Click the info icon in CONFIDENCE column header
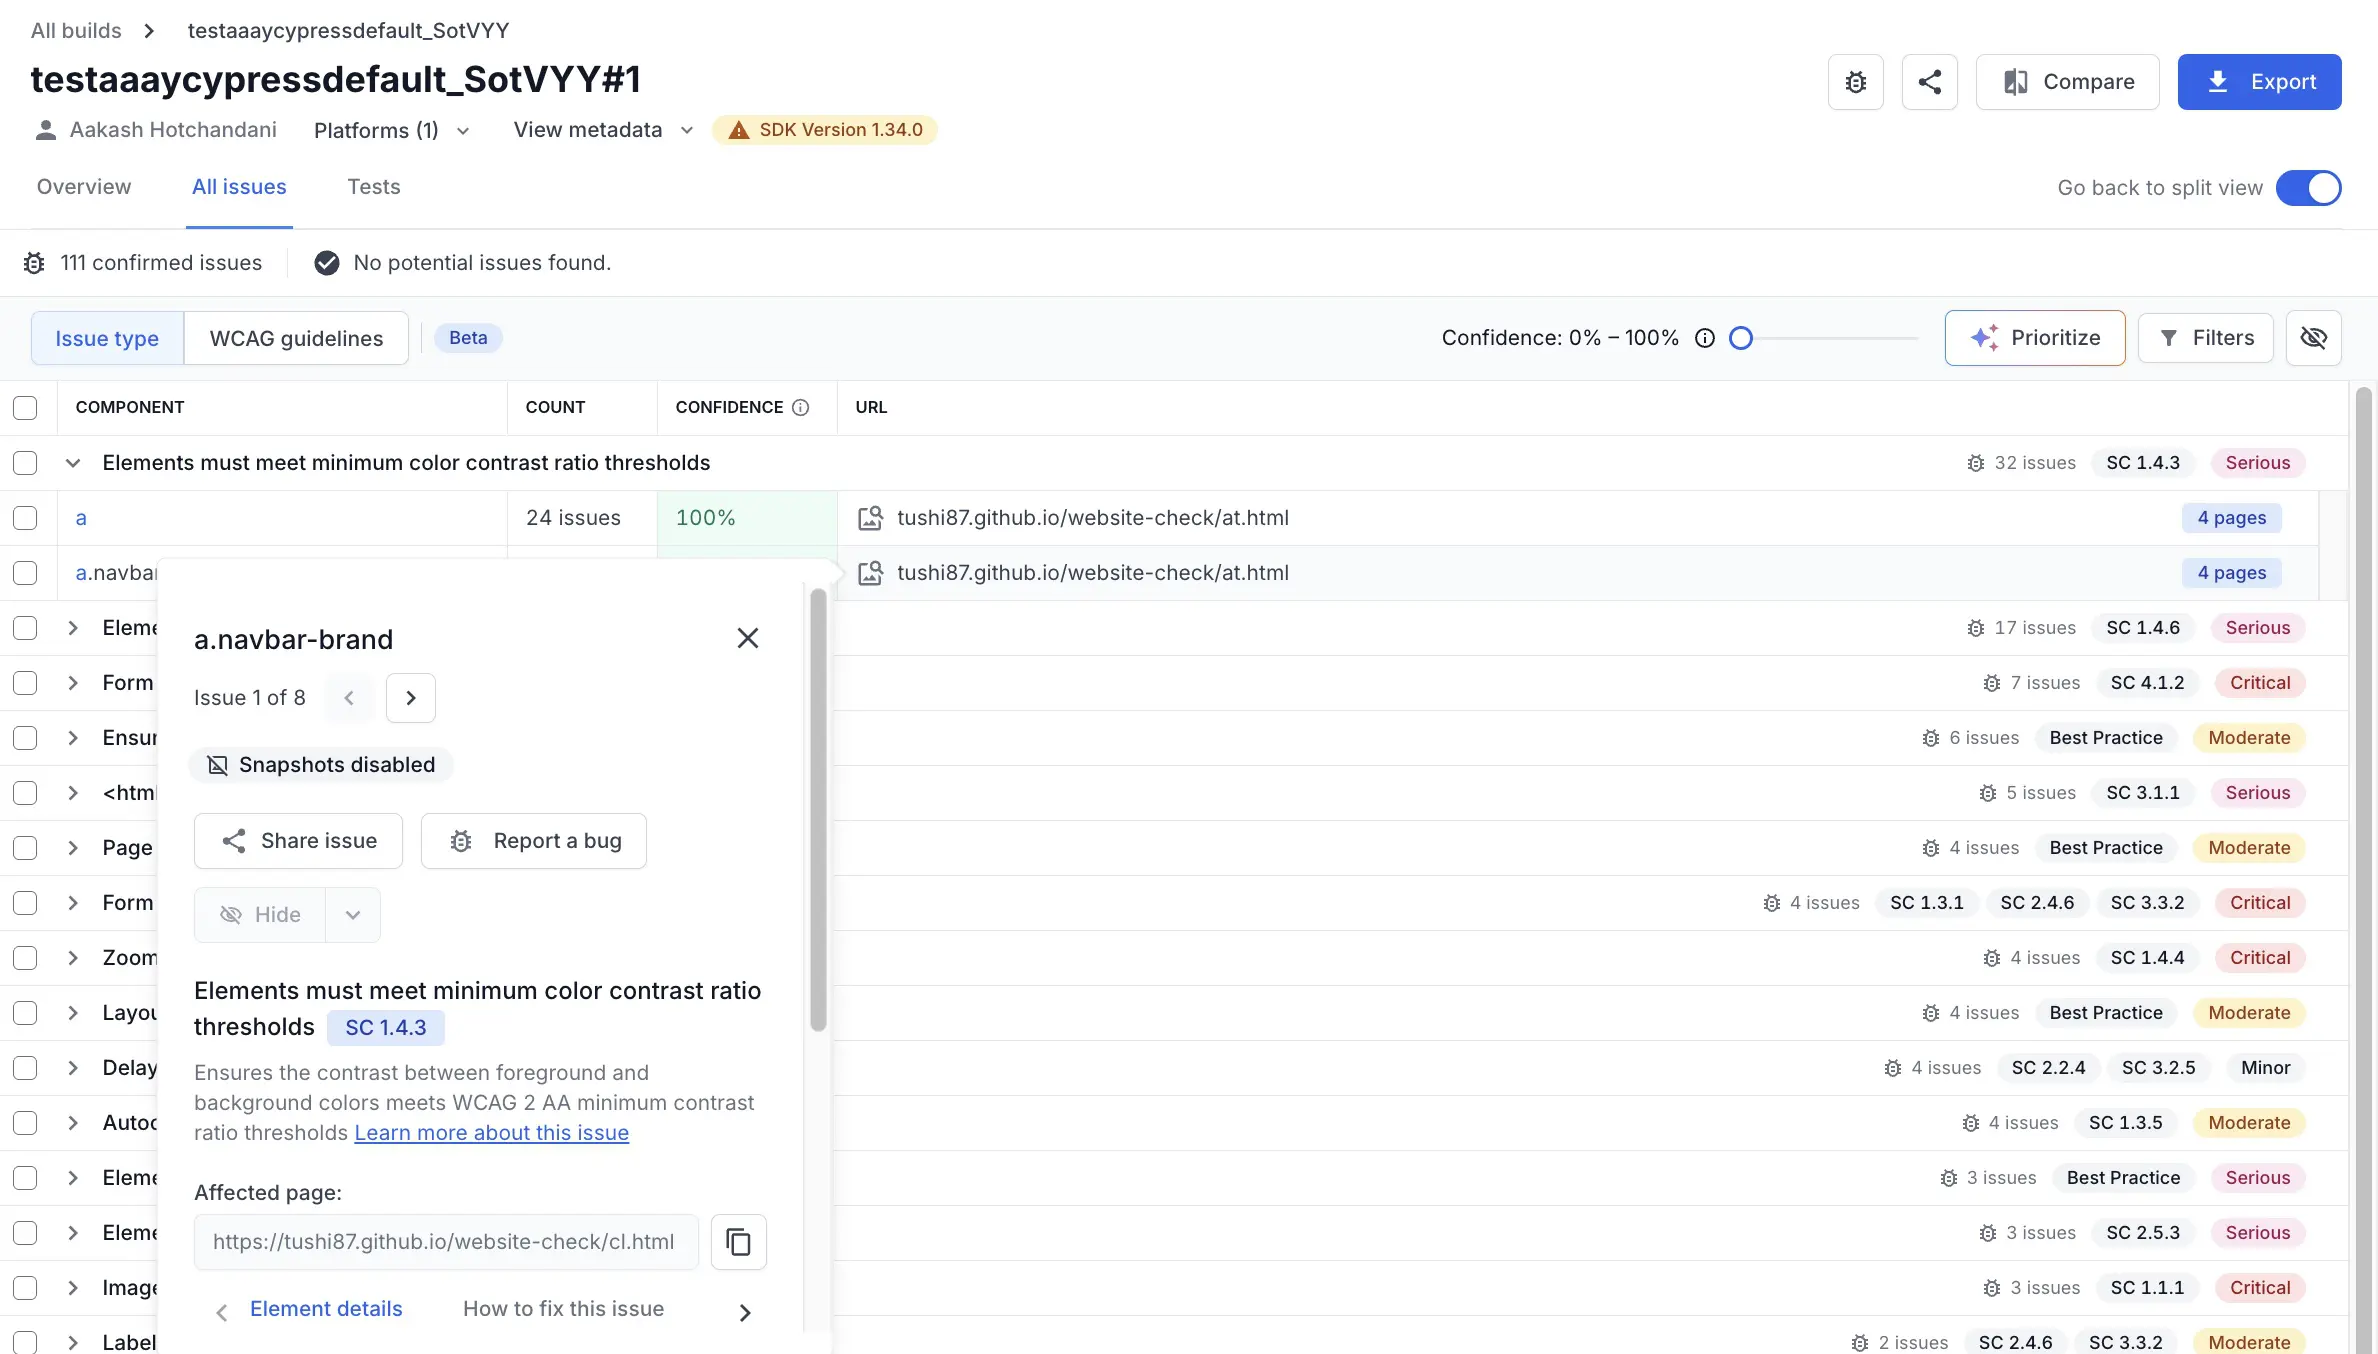 pos(800,407)
